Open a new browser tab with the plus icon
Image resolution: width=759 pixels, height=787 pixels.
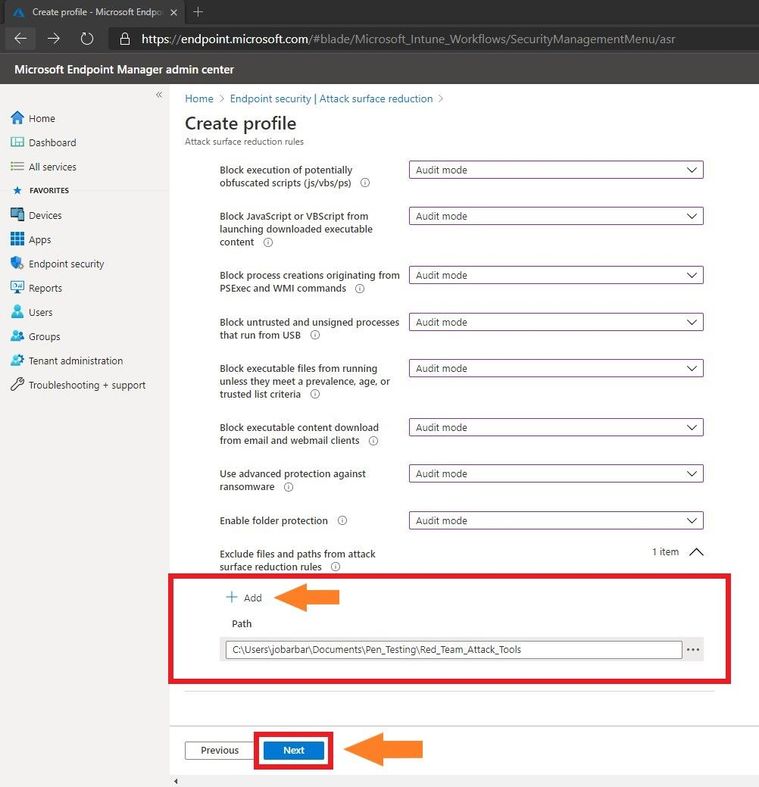pyautogui.click(x=198, y=12)
